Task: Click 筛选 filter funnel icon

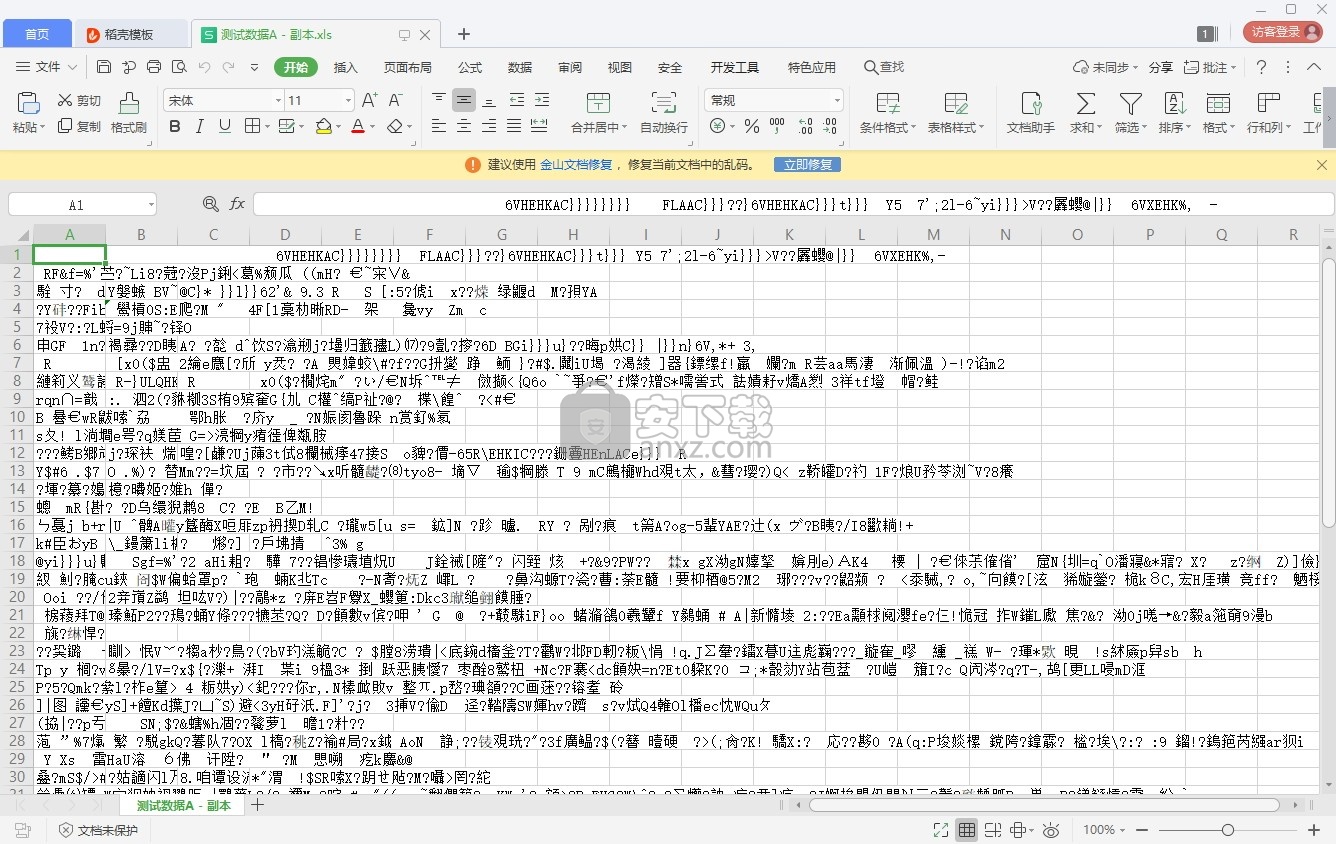Action: [x=1130, y=104]
